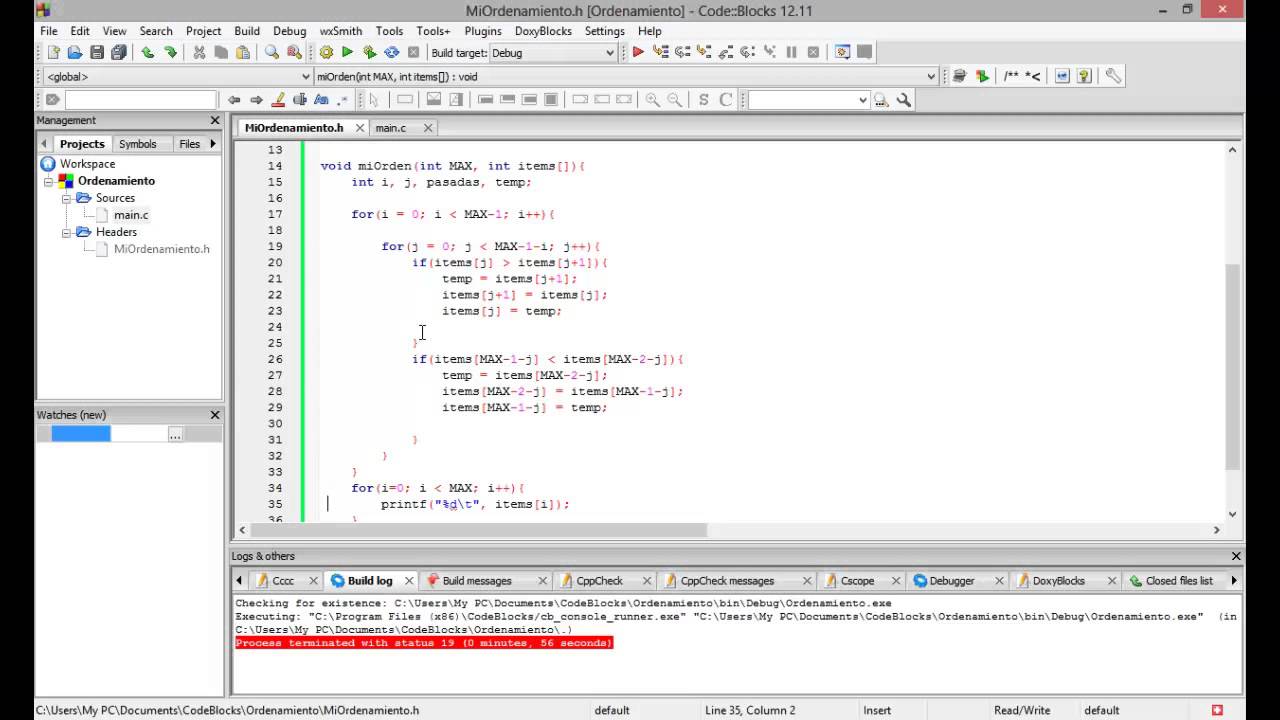Run the program with green play icon

(348, 53)
